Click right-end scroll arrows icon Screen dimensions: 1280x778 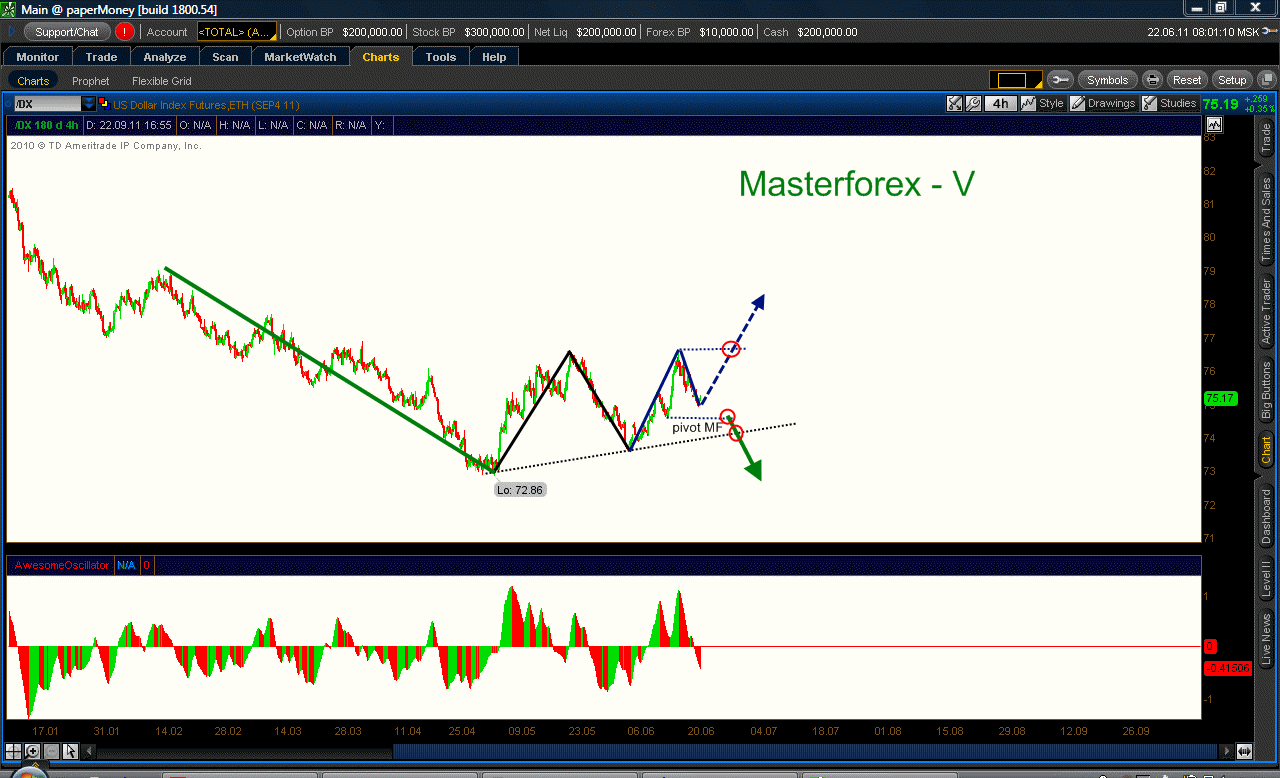coord(1244,751)
